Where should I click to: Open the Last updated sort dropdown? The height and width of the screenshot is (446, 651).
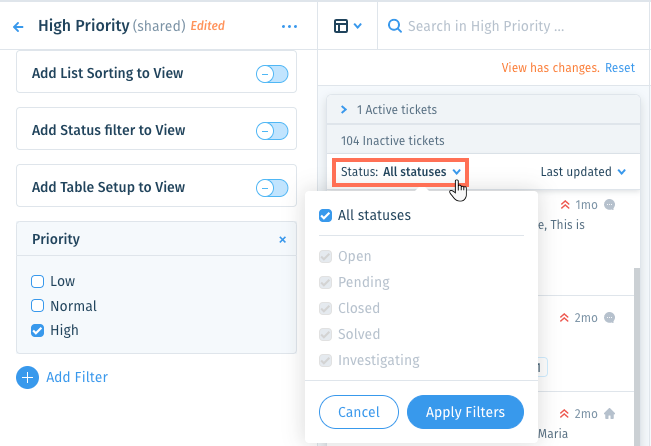point(583,172)
